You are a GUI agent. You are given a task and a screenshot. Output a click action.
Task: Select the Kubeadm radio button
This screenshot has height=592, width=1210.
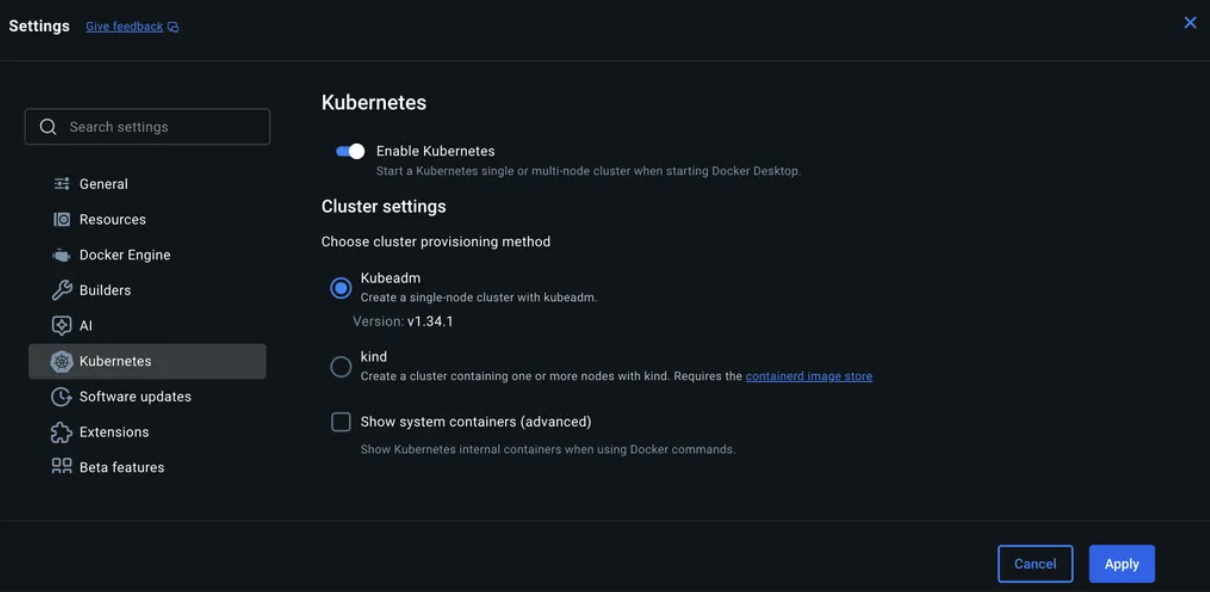341,288
